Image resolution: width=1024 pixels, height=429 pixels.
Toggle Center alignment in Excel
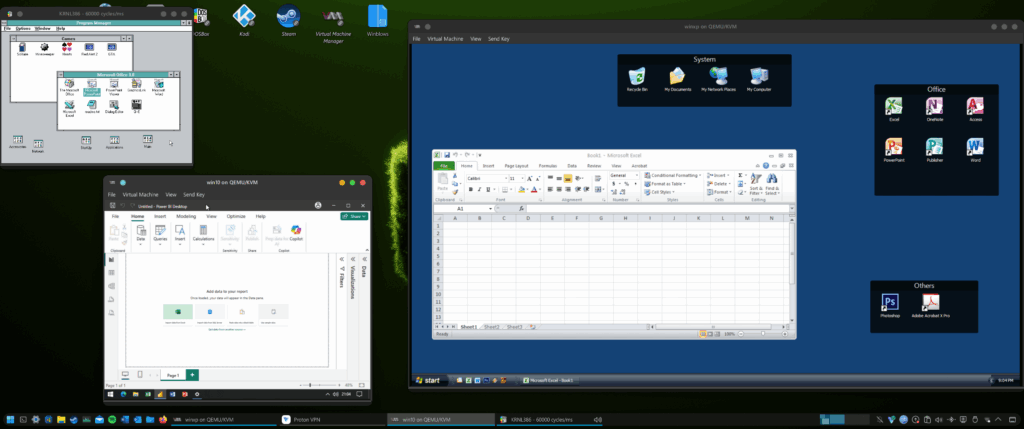(559, 189)
